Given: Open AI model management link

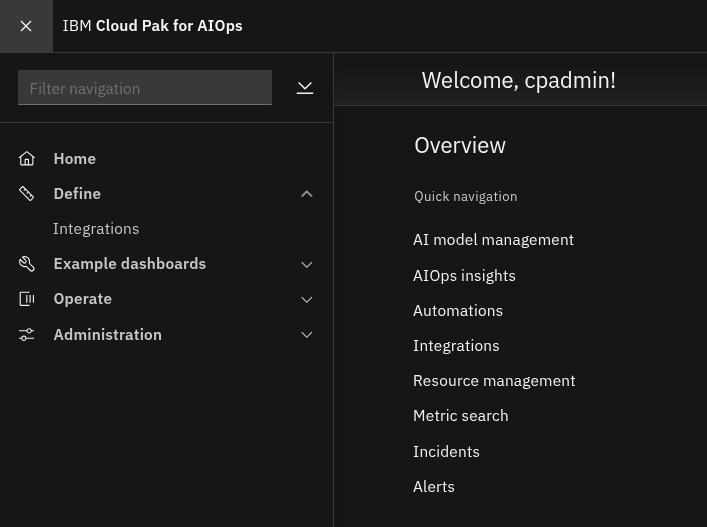Looking at the screenshot, I should click(x=493, y=240).
